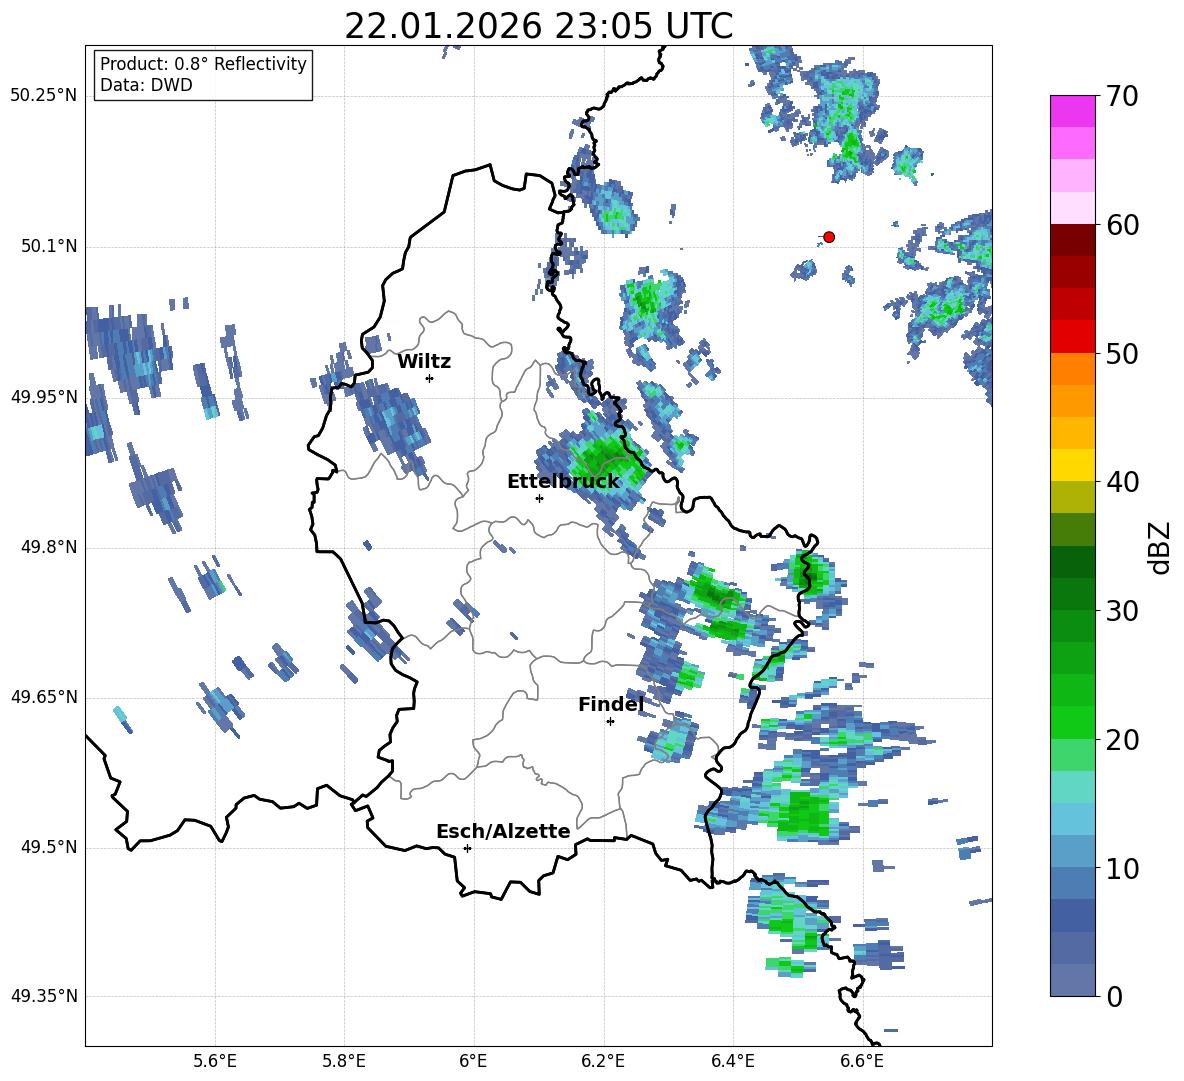Screen dimensions: 1184x1081
Task: Click the 40 tick on colorbar
Action: [1122, 482]
